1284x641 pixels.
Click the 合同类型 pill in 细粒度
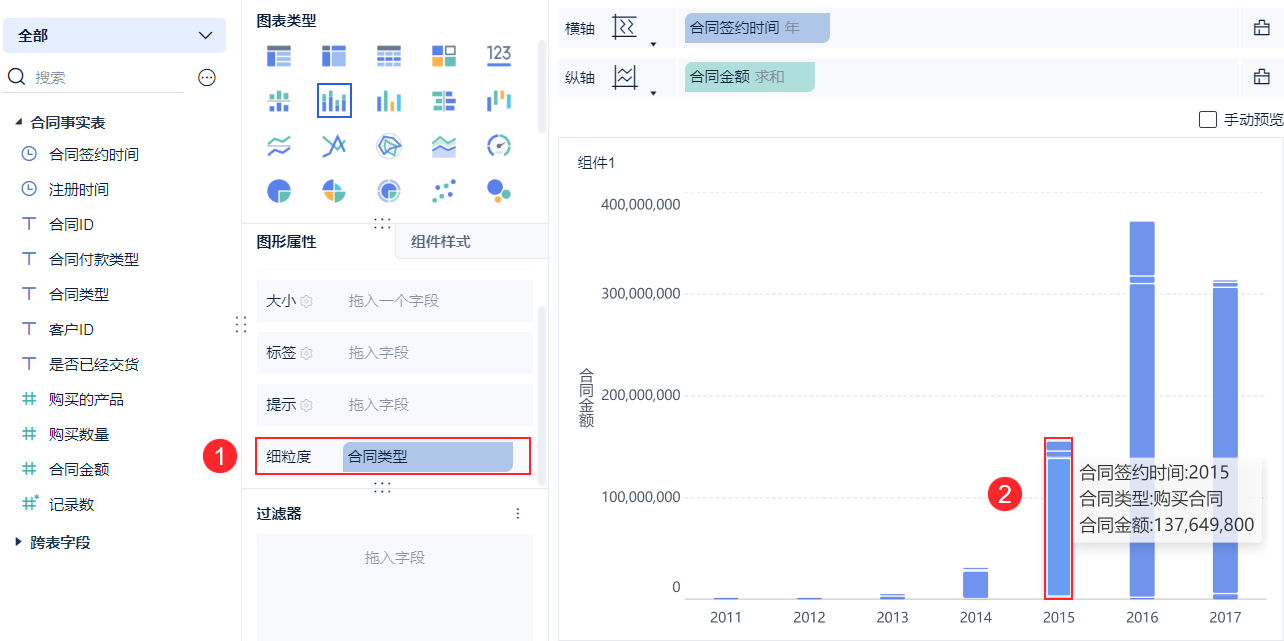click(428, 457)
